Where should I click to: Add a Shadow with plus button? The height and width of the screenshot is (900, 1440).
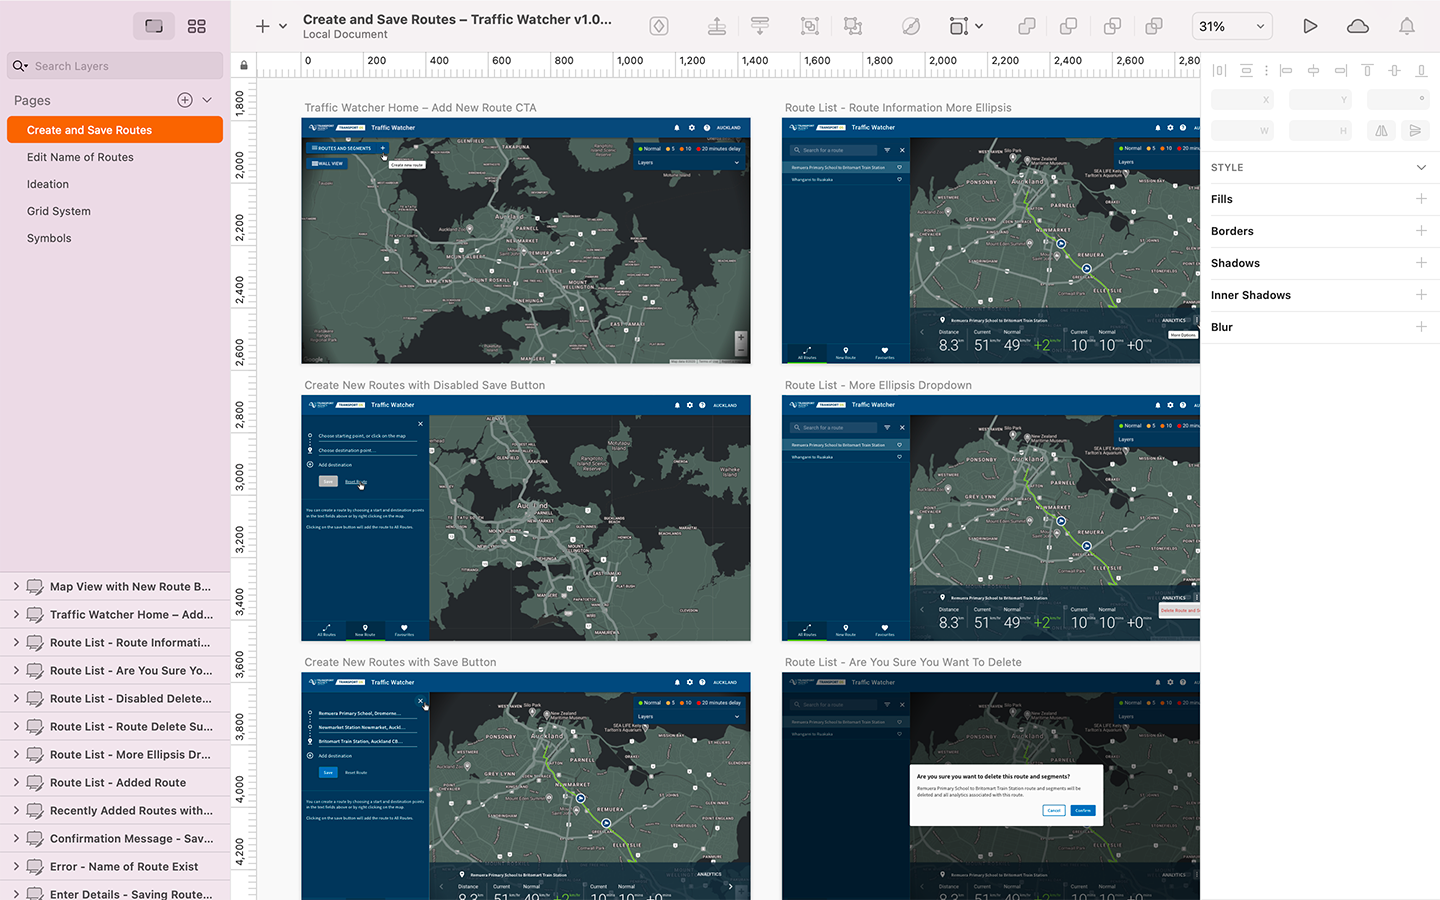(1421, 263)
